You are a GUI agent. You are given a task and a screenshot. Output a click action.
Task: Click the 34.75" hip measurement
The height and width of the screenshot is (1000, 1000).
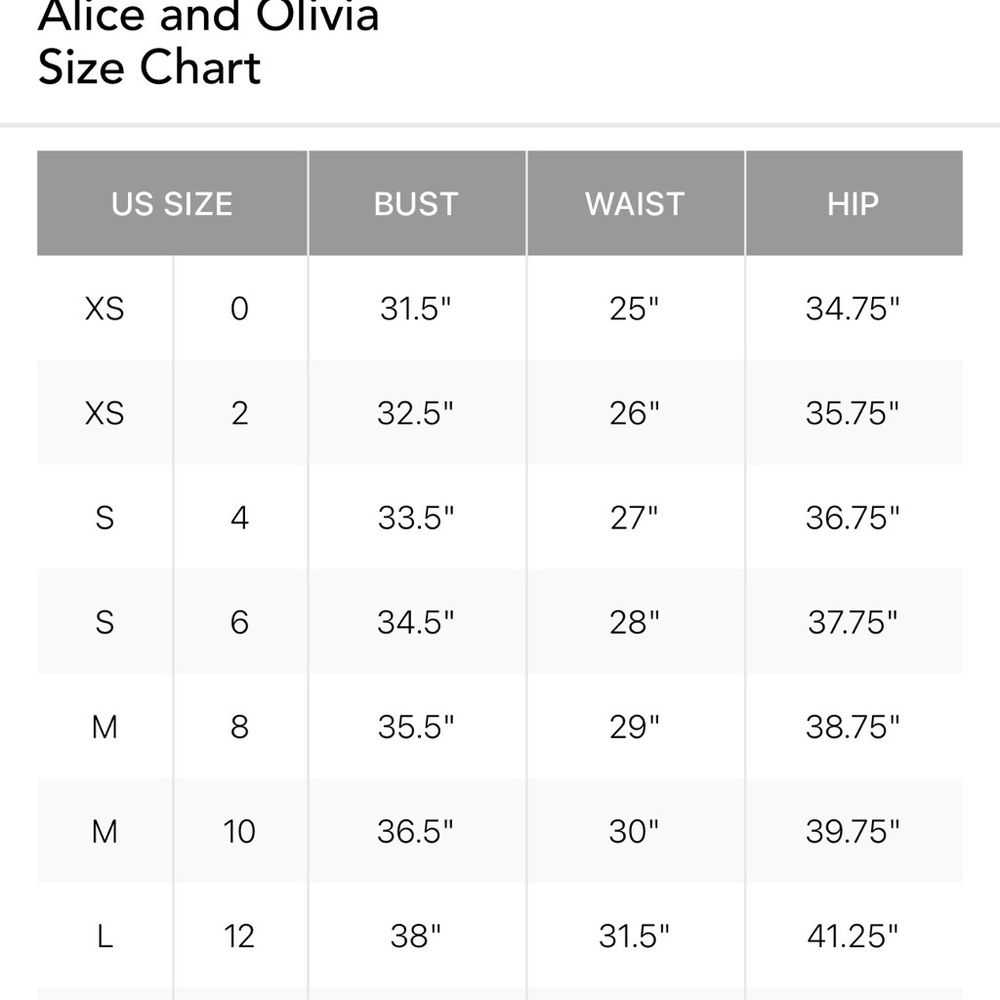pyautogui.click(x=853, y=309)
